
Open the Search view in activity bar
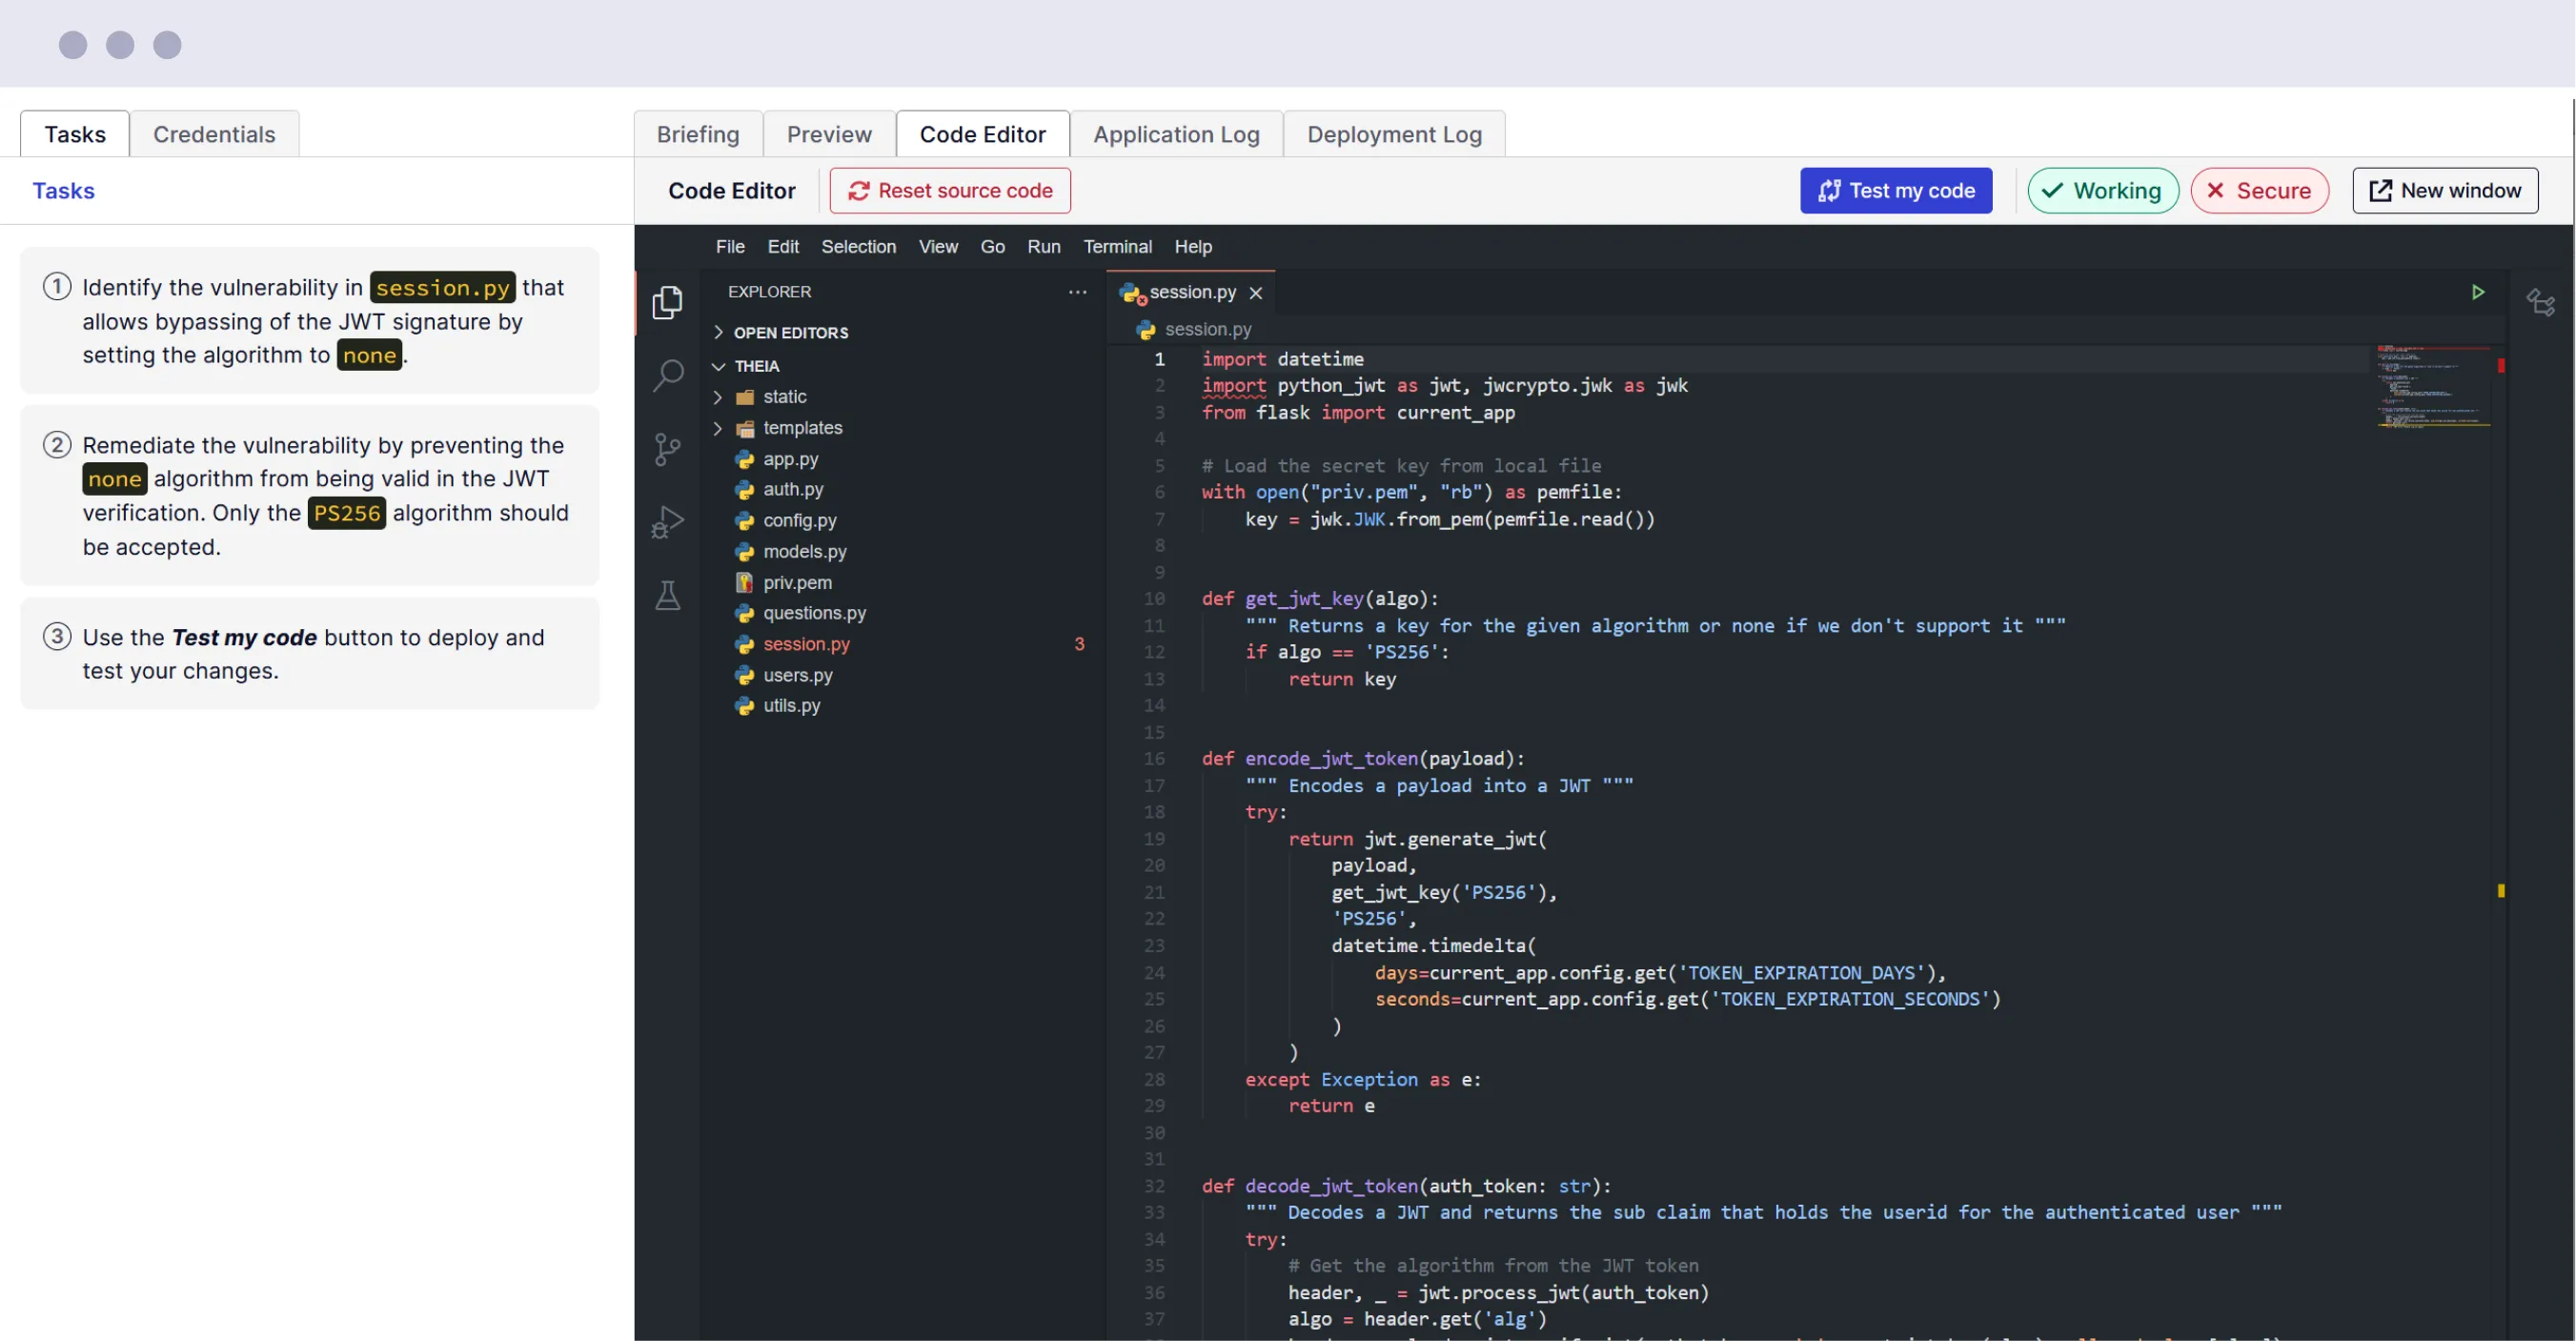667,375
